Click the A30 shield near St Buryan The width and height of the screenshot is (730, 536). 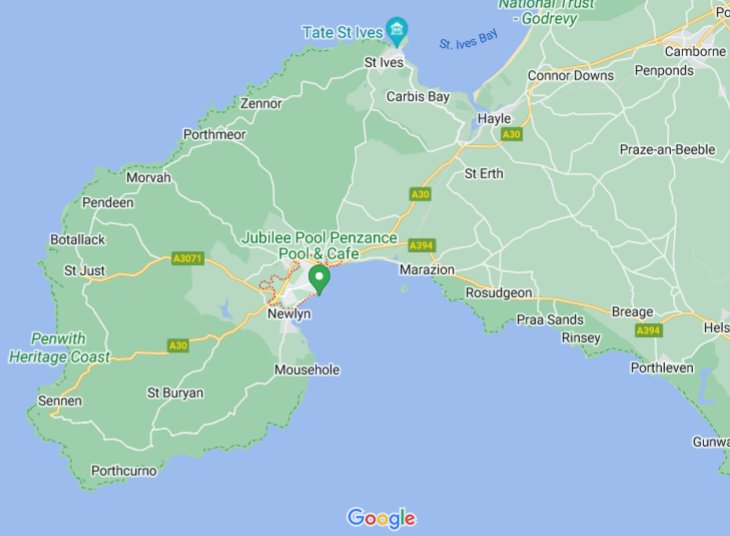click(178, 346)
